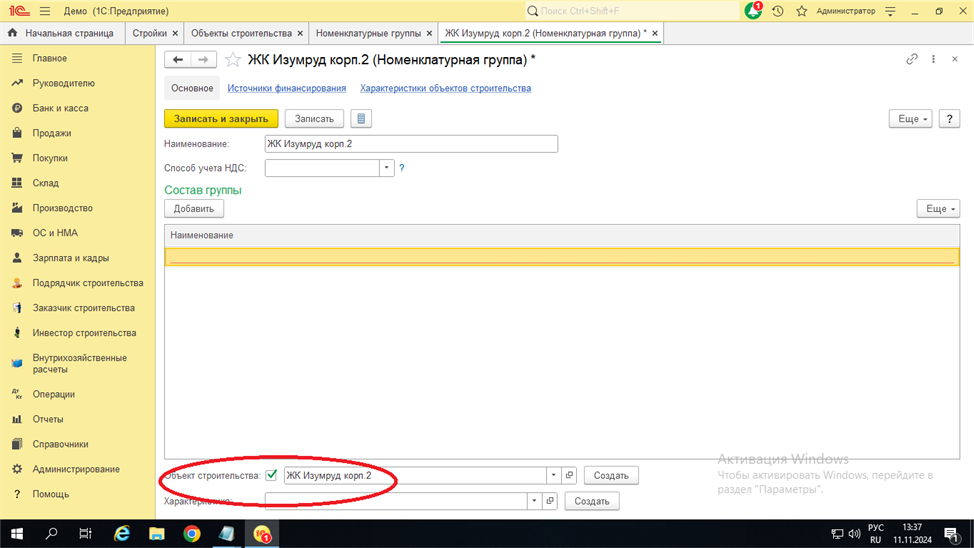The width and height of the screenshot is (974, 548).
Task: Expand the Объект строительства dropdown list
Action: tap(553, 476)
